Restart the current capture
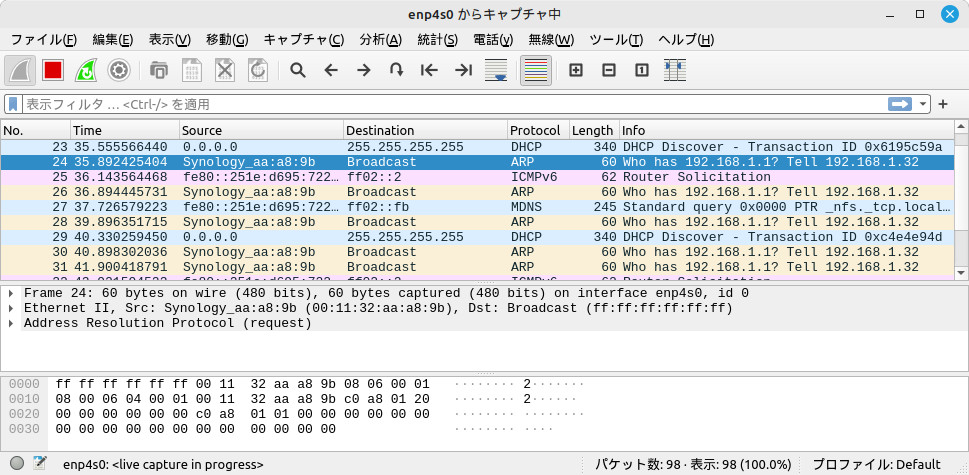969x475 pixels. pyautogui.click(x=86, y=70)
